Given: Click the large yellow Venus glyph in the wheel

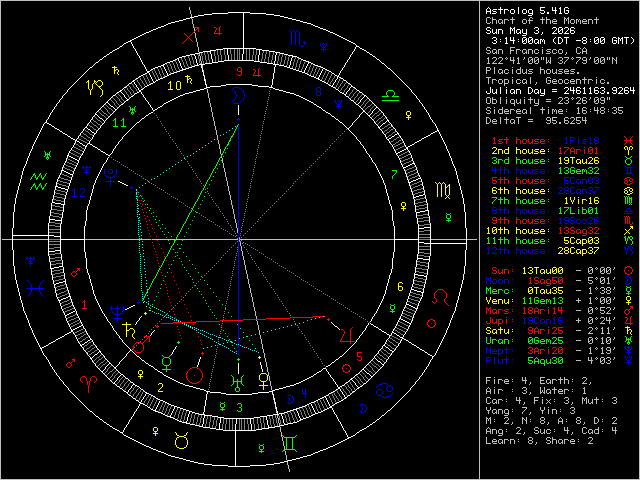Looking at the screenshot, I should point(264,381).
